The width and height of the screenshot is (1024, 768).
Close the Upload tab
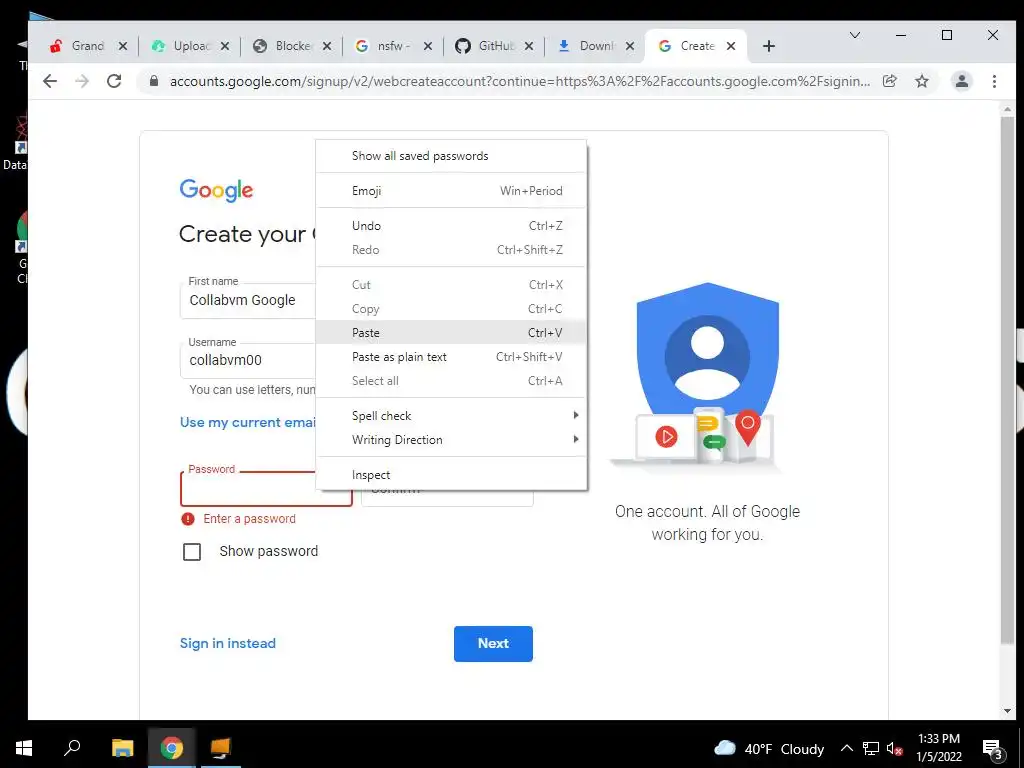pyautogui.click(x=224, y=46)
